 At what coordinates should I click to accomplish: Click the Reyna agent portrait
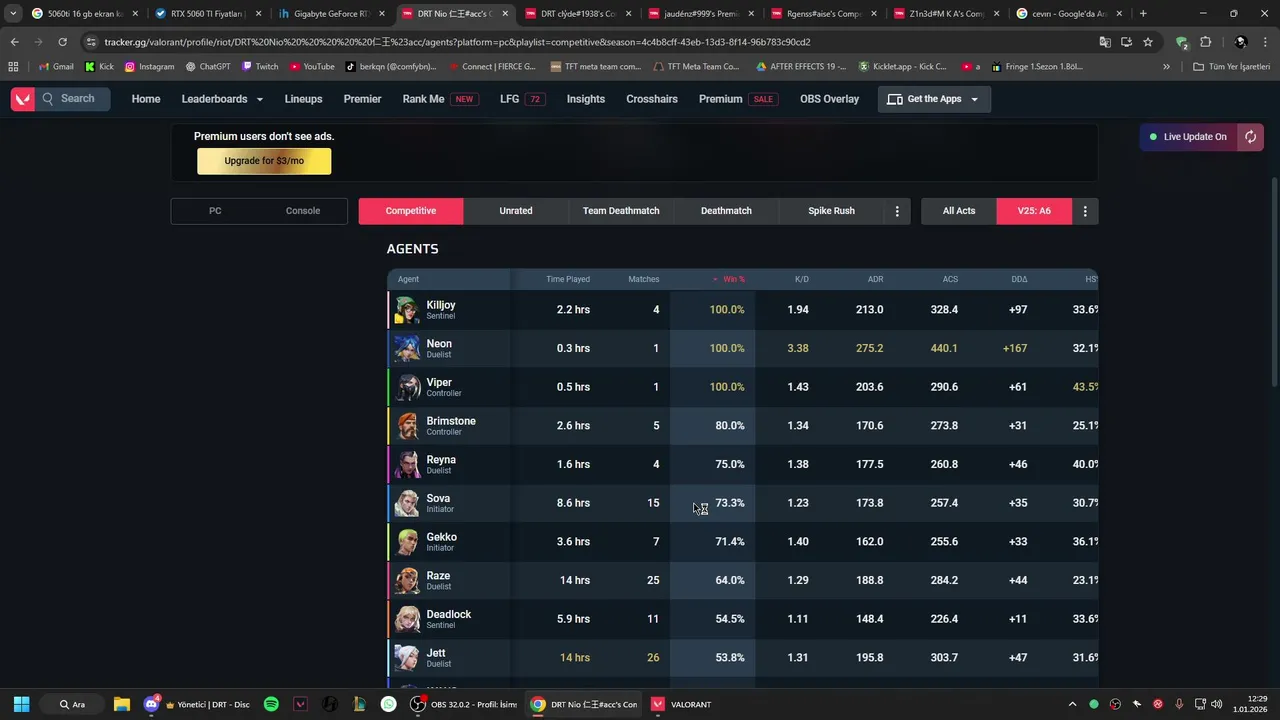407,464
